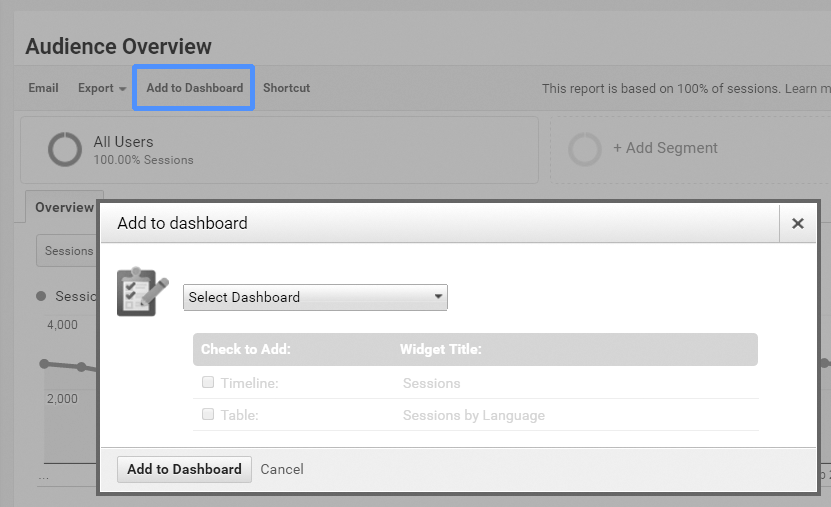Open the Select Dashboard dropdown
The width and height of the screenshot is (831, 507).
[315, 297]
